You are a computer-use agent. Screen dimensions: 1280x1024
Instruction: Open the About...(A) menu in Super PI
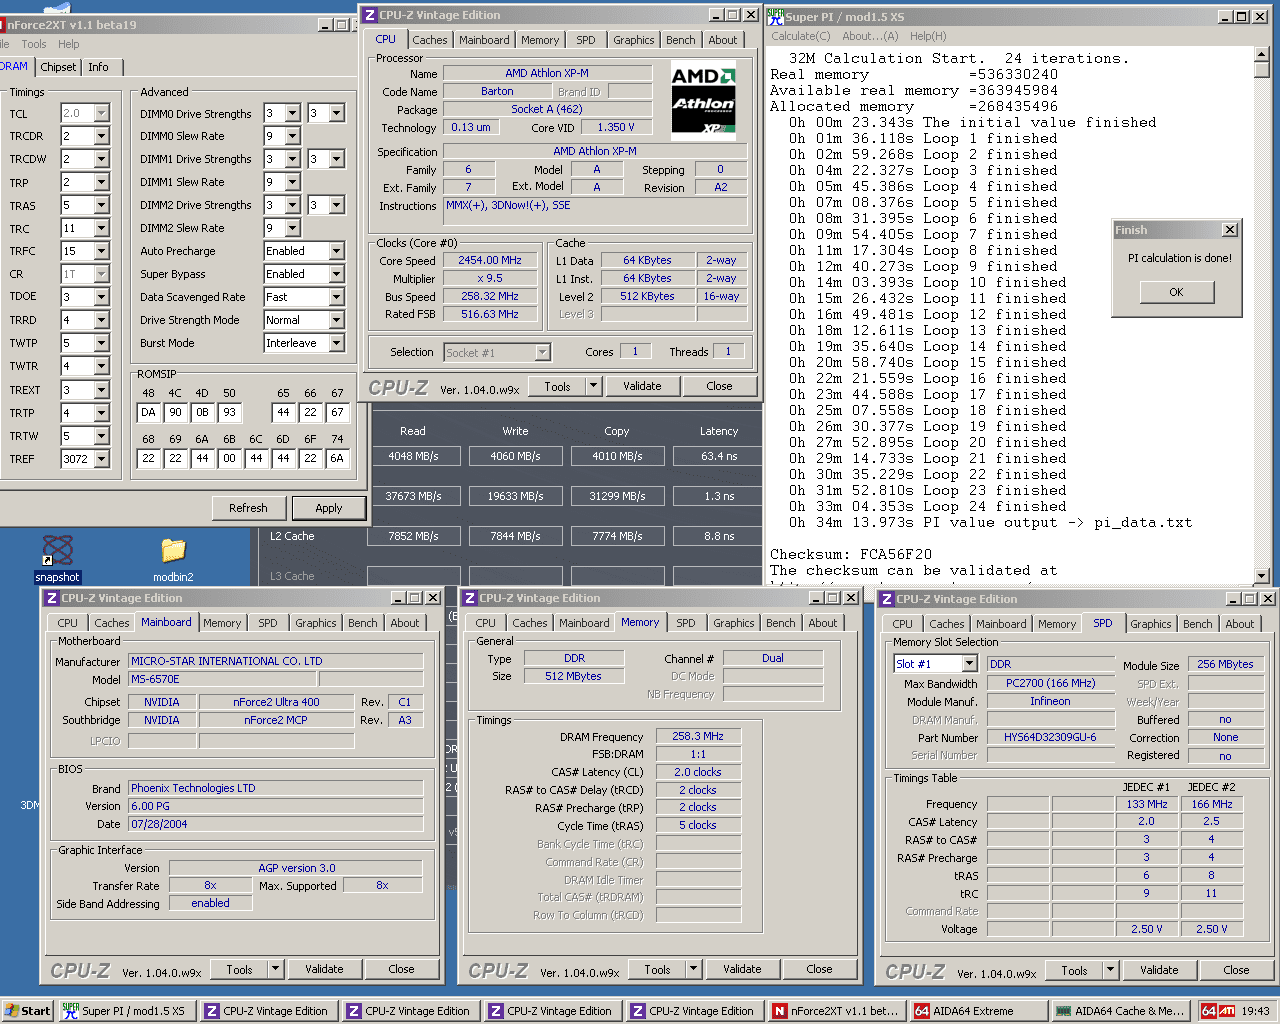point(870,36)
